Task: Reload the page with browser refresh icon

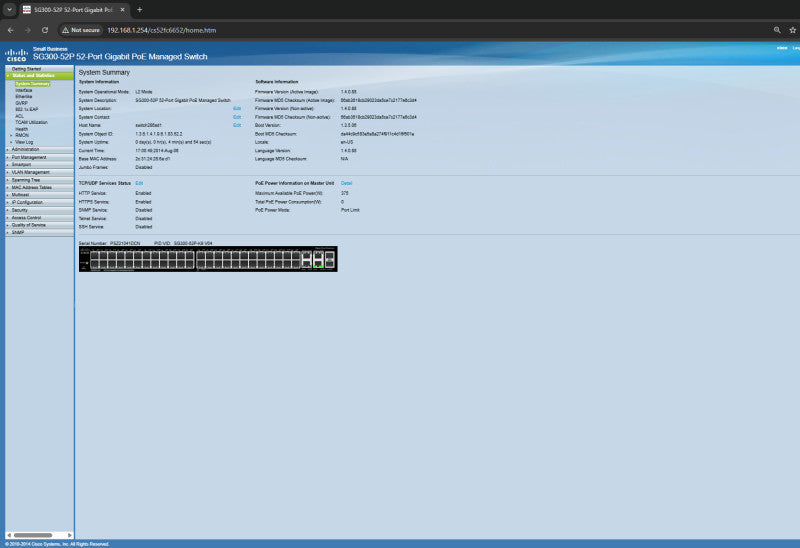Action: click(45, 30)
